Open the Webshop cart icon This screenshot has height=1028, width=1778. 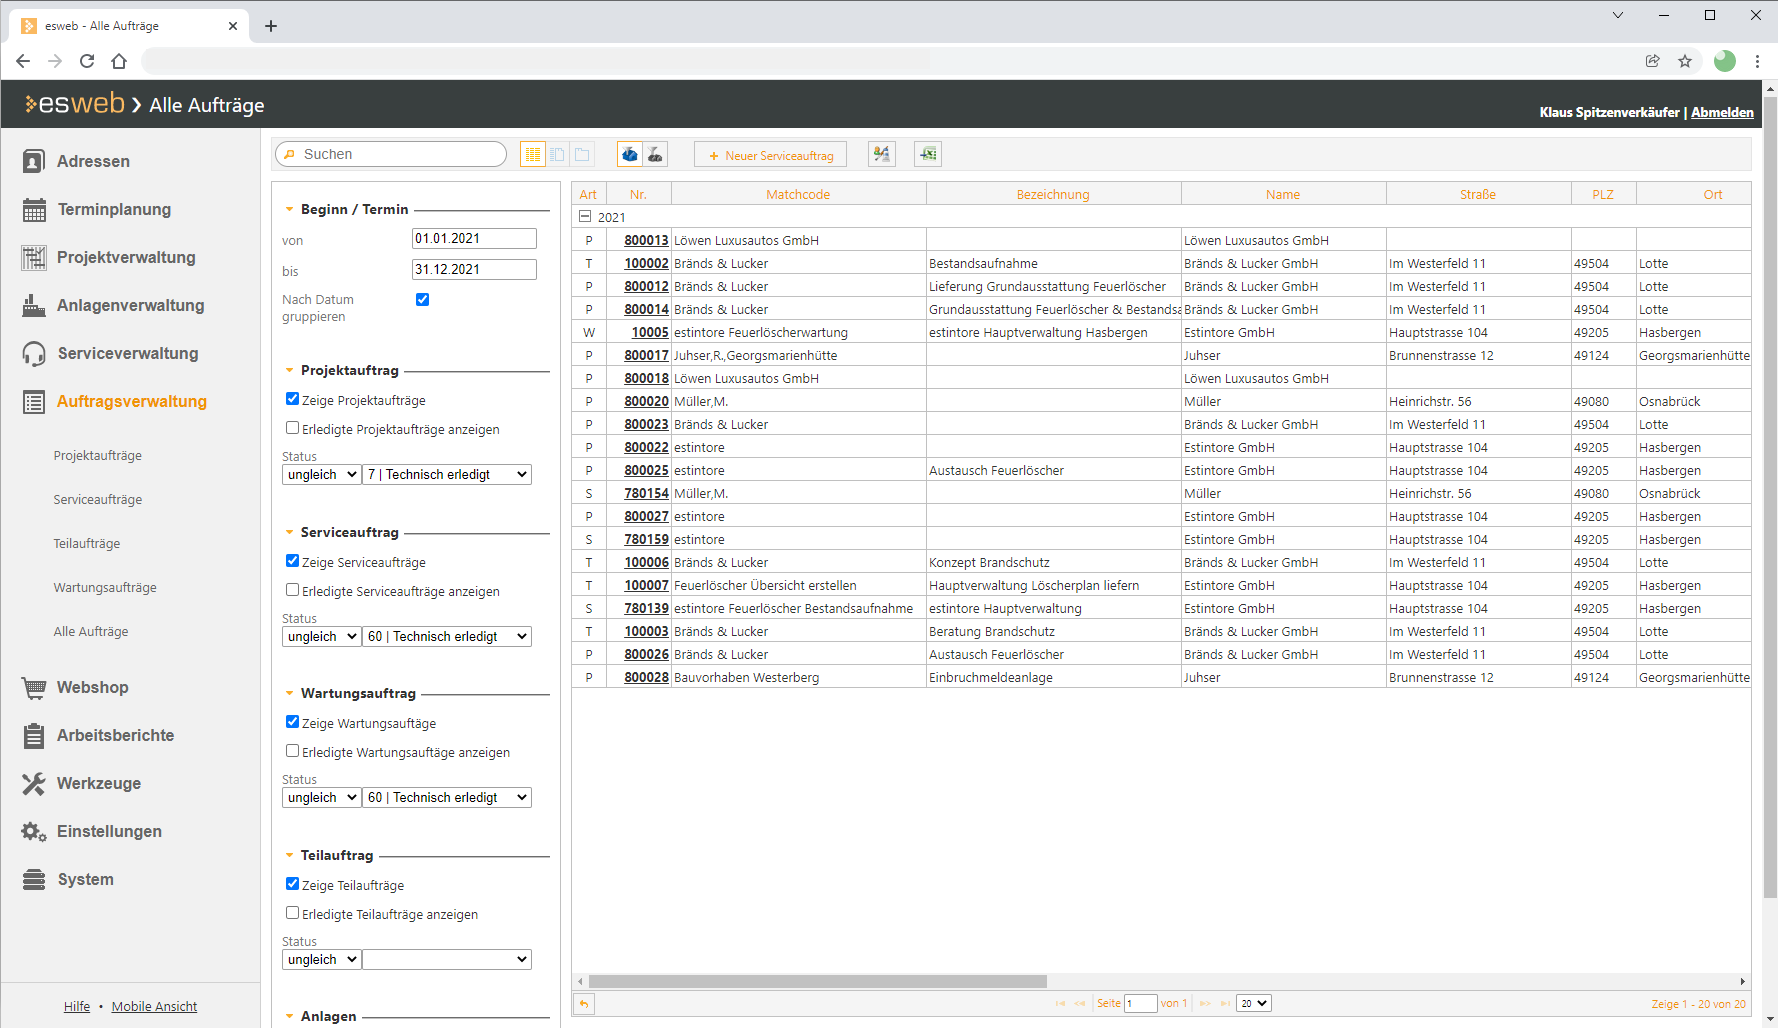click(x=34, y=688)
